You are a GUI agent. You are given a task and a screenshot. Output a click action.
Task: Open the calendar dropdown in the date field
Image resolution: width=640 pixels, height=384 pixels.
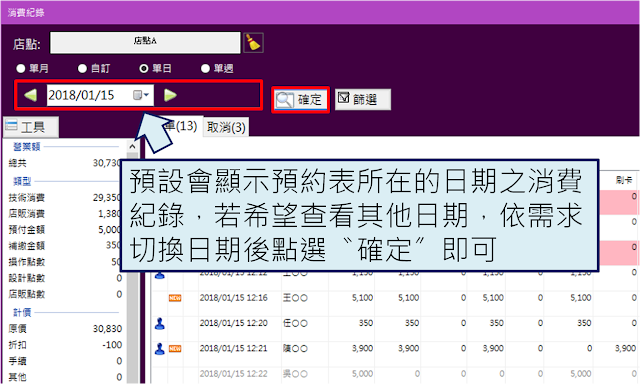click(x=141, y=95)
